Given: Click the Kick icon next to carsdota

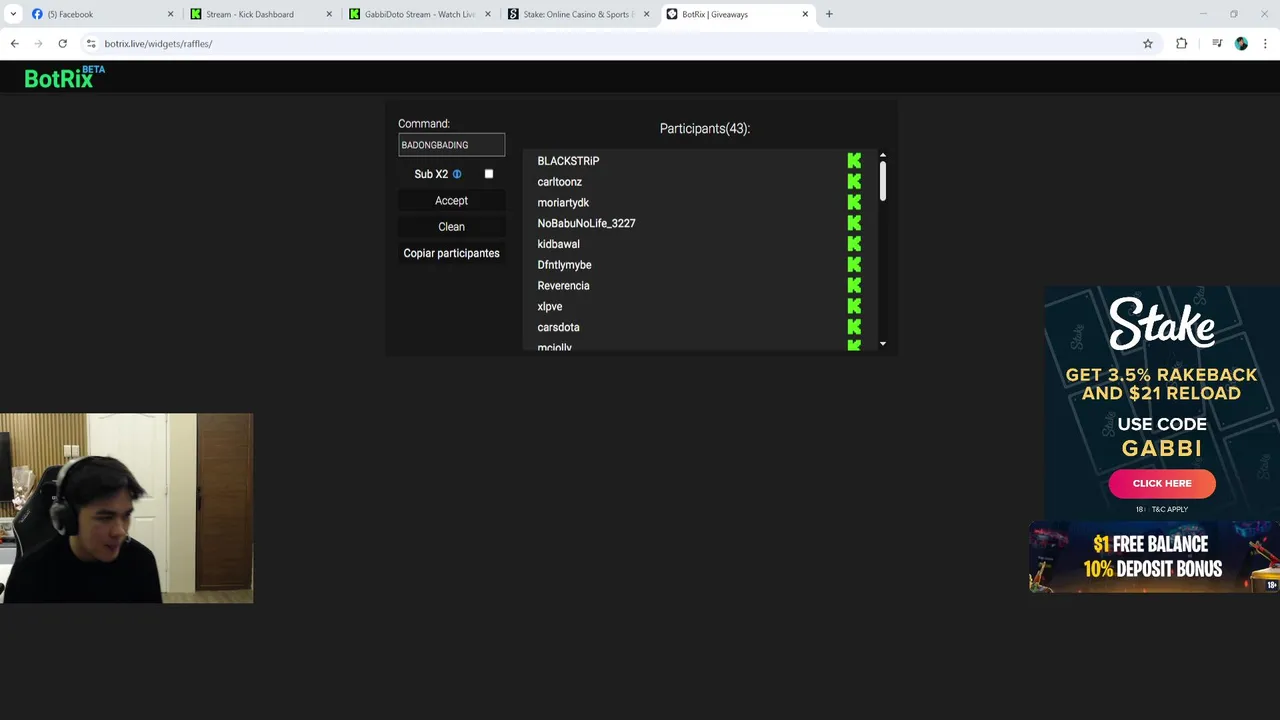Looking at the screenshot, I should 854,327.
